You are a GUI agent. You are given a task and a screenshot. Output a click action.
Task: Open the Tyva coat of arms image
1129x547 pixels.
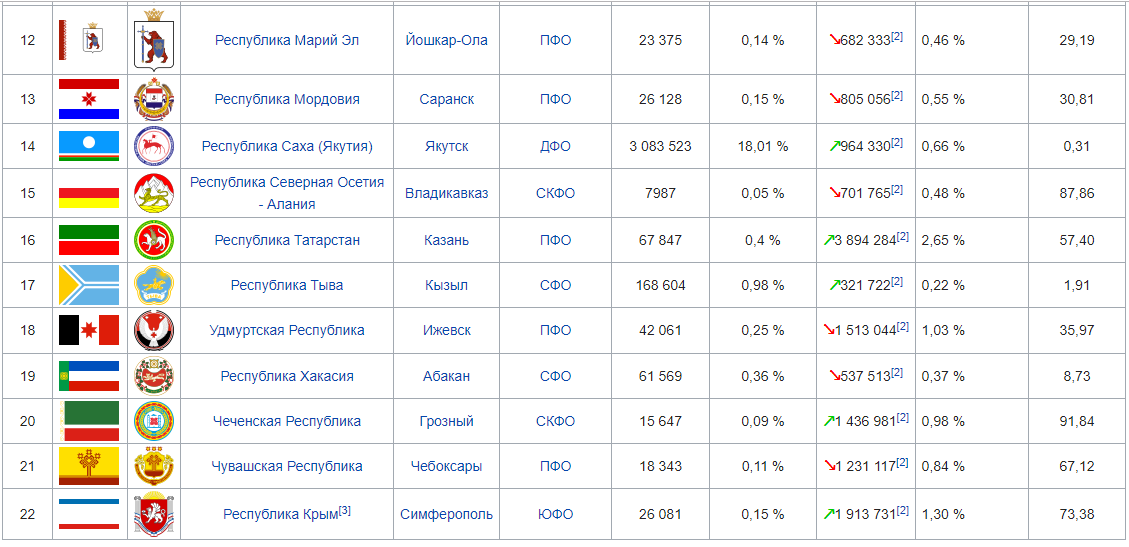154,285
